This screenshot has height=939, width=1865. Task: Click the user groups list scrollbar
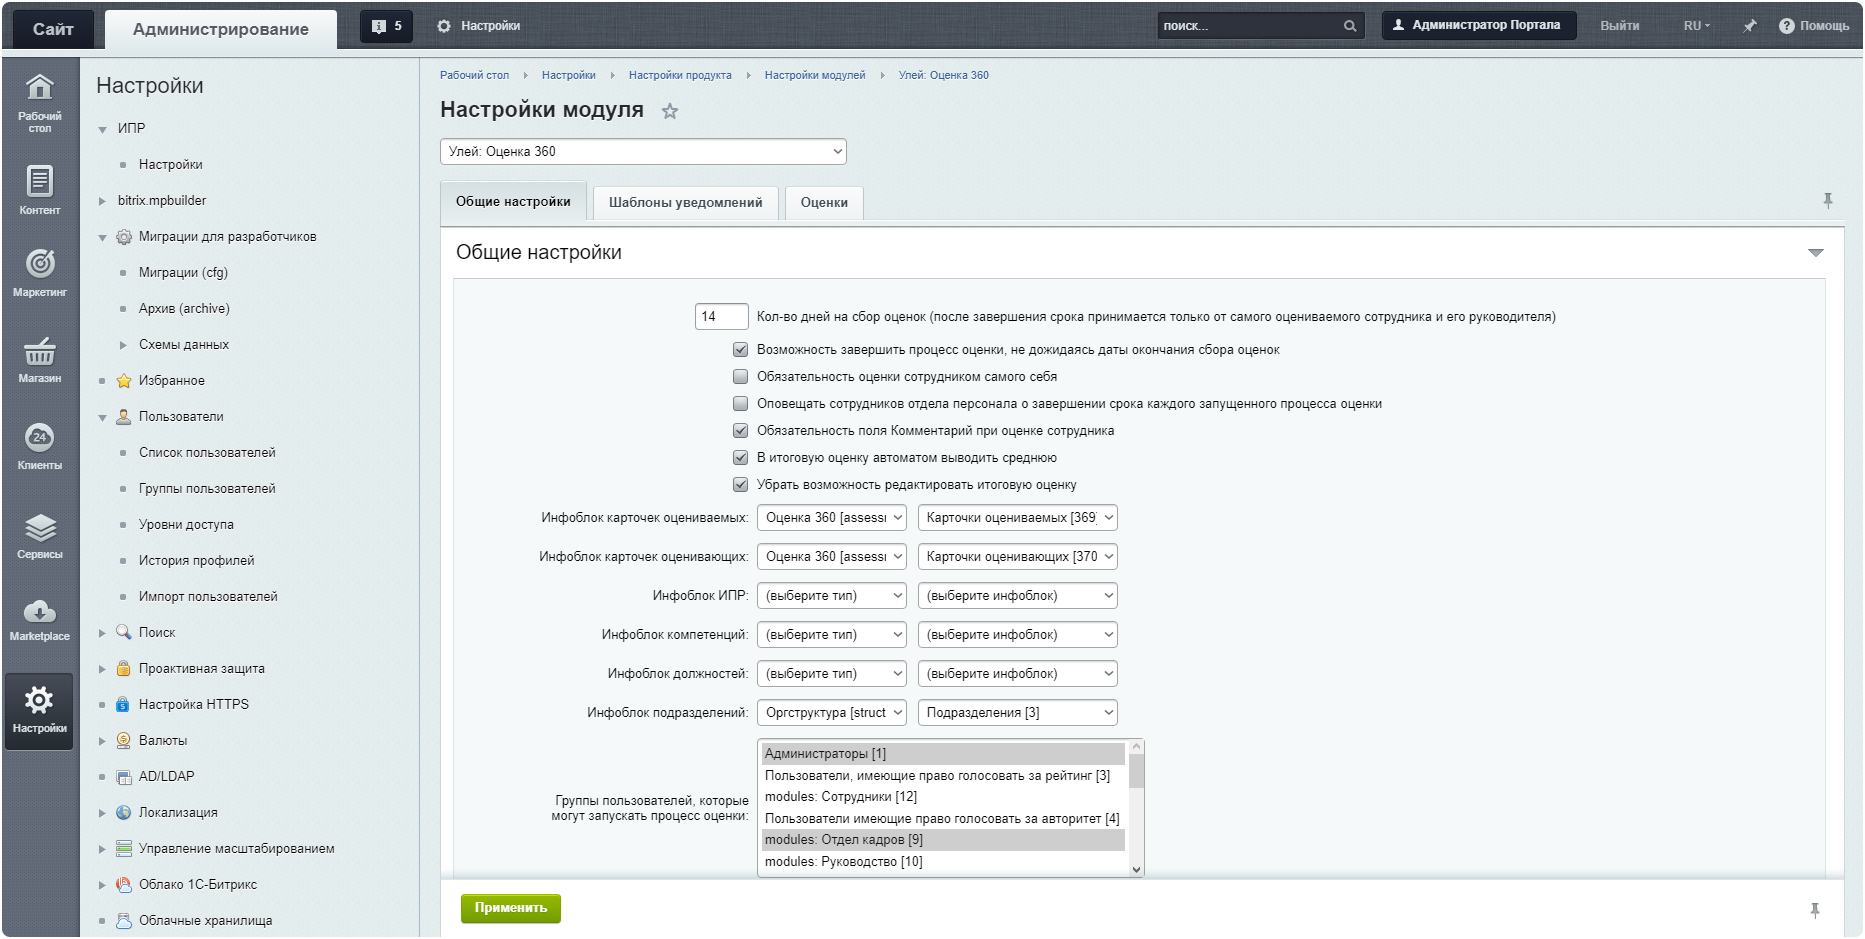click(x=1136, y=808)
